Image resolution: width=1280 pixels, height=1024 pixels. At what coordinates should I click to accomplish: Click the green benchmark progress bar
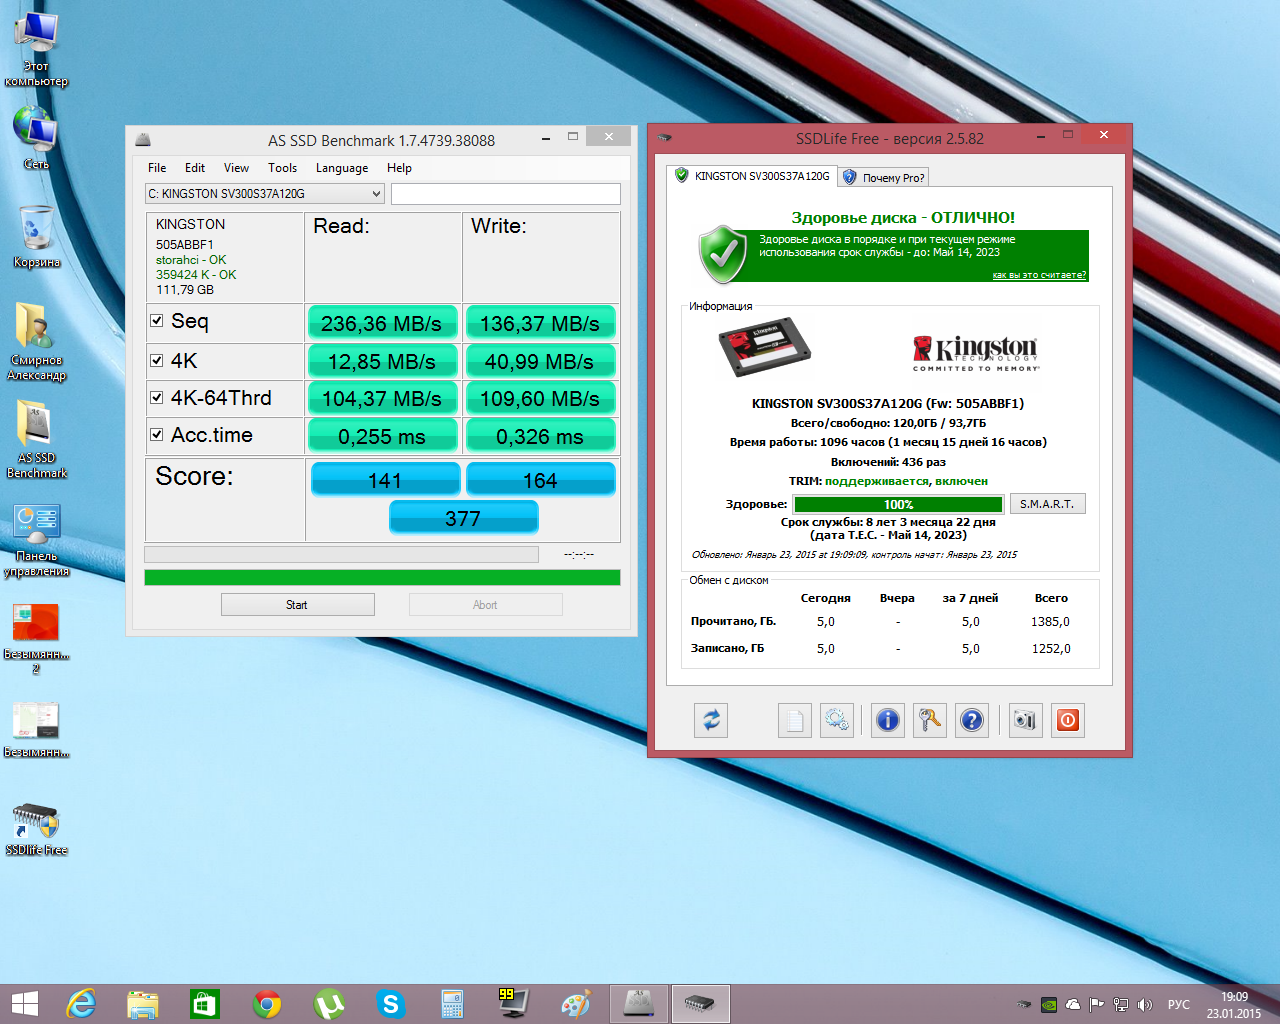pos(382,578)
